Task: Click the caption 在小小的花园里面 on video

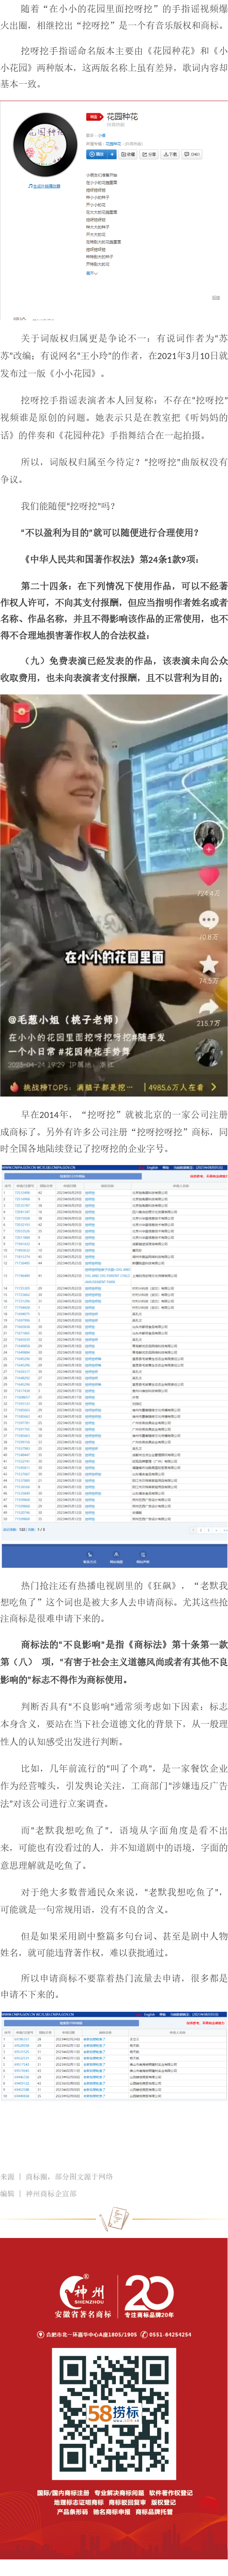Action: 114,957
